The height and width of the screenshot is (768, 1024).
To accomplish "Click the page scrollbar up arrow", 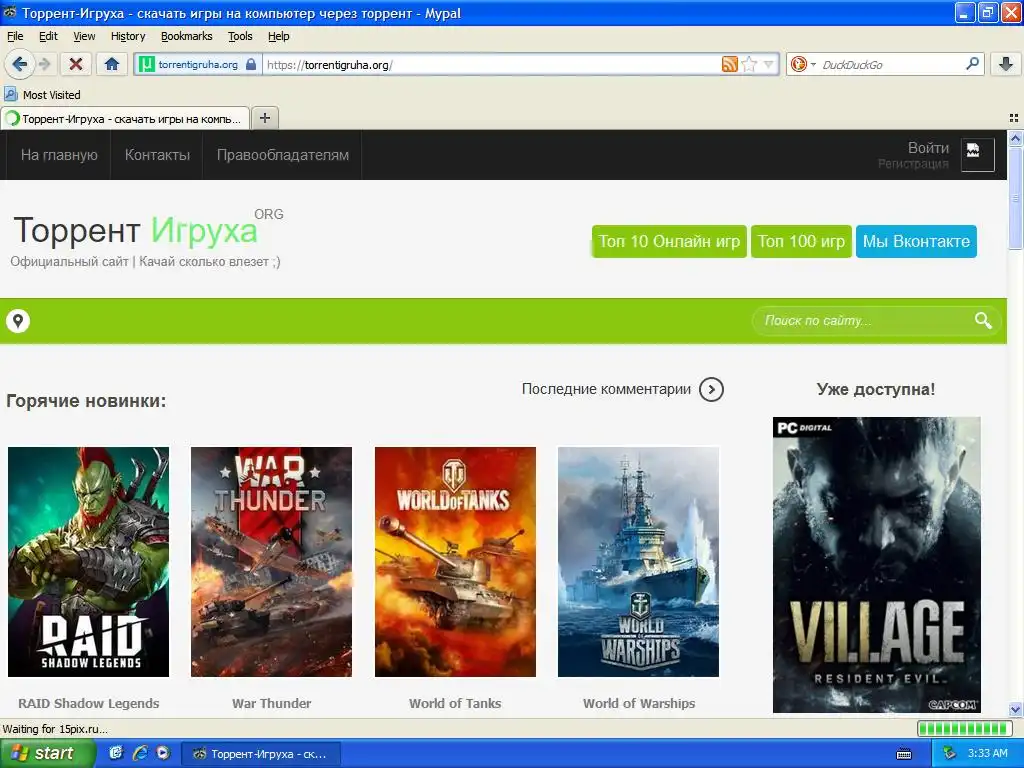I will [x=1015, y=138].
